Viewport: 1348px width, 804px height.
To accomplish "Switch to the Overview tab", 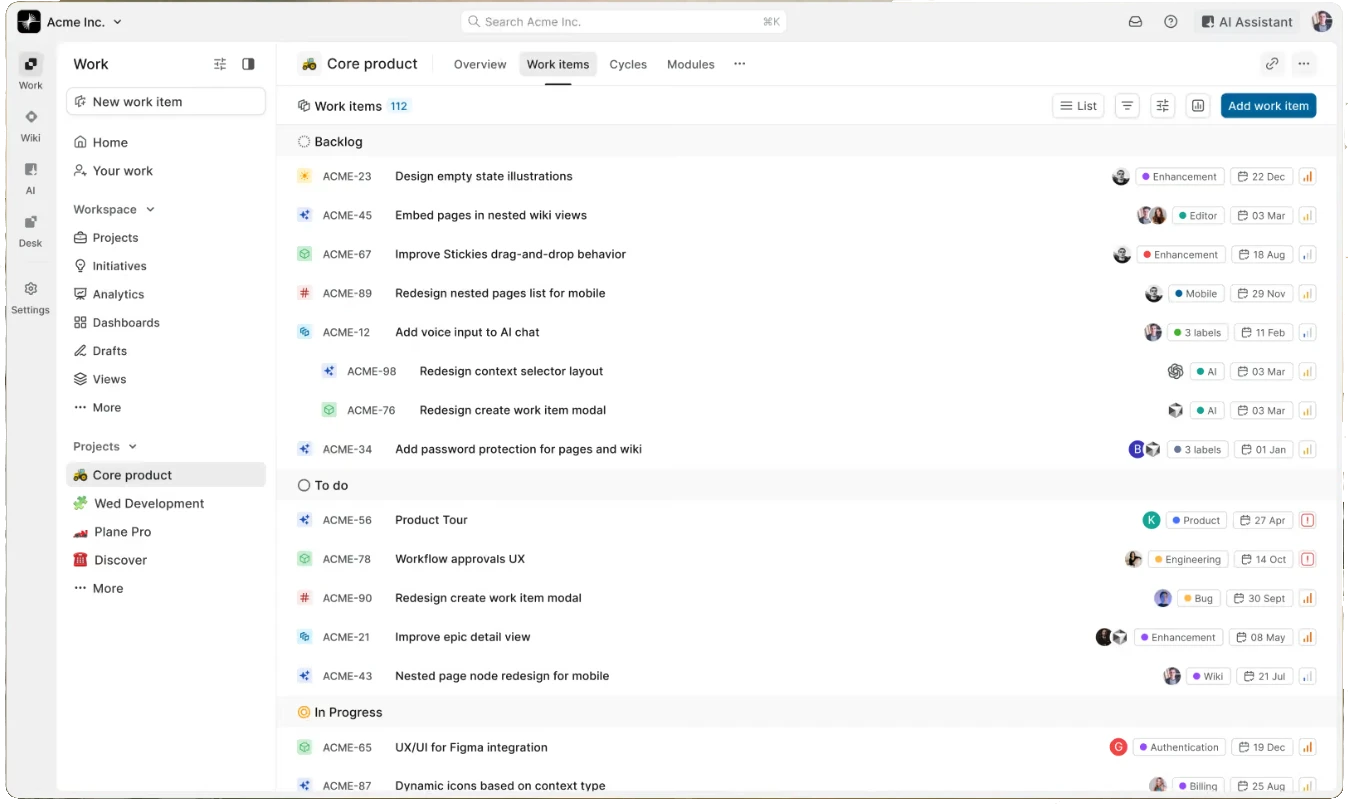I will click(480, 64).
